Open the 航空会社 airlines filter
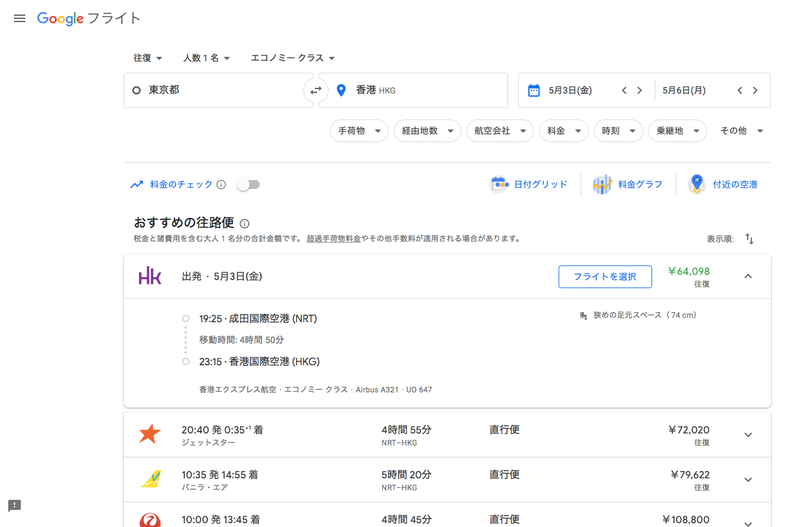 (500, 131)
